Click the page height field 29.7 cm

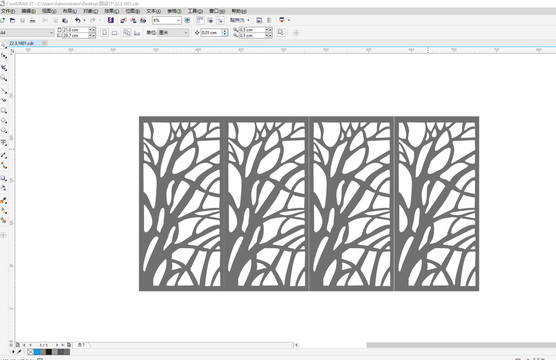pyautogui.click(x=75, y=35)
